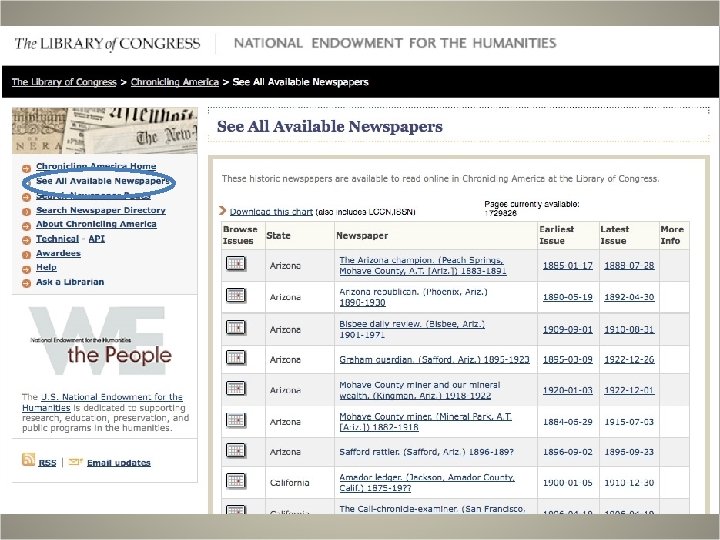Open browse issues icon for Arizona republican
This screenshot has height=540, width=720.
pos(236,295)
